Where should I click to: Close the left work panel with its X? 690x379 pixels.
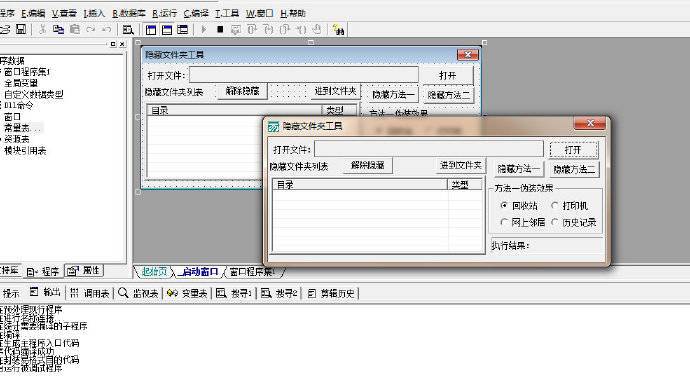(x=122, y=44)
